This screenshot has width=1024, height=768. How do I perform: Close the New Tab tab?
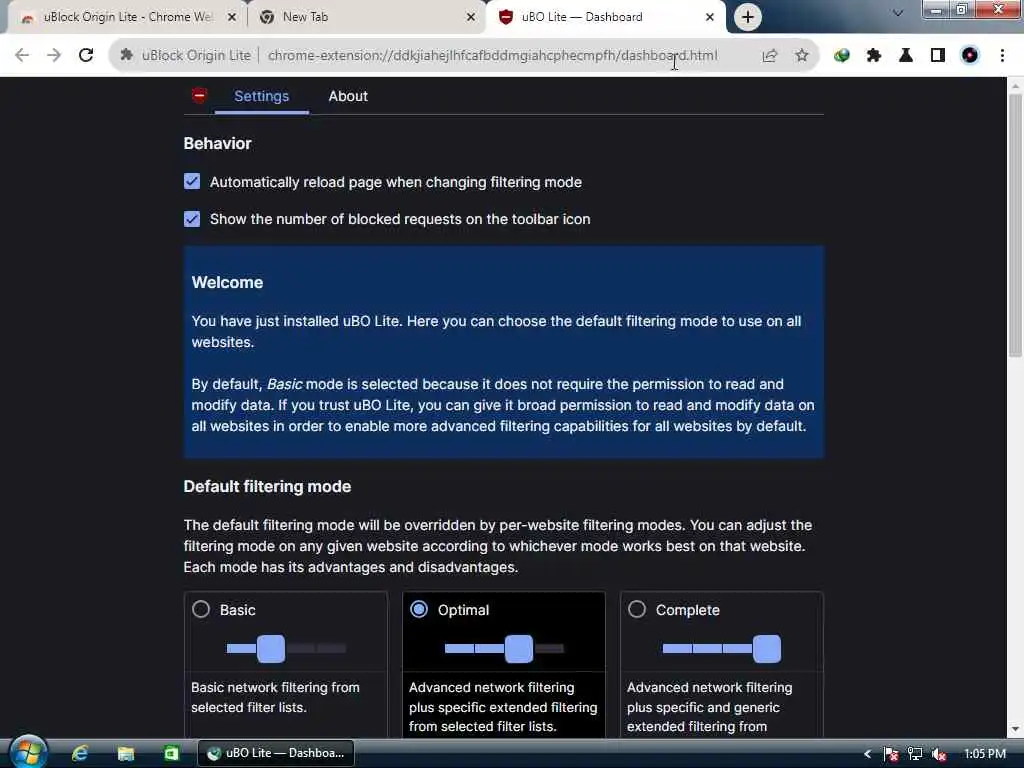click(471, 17)
